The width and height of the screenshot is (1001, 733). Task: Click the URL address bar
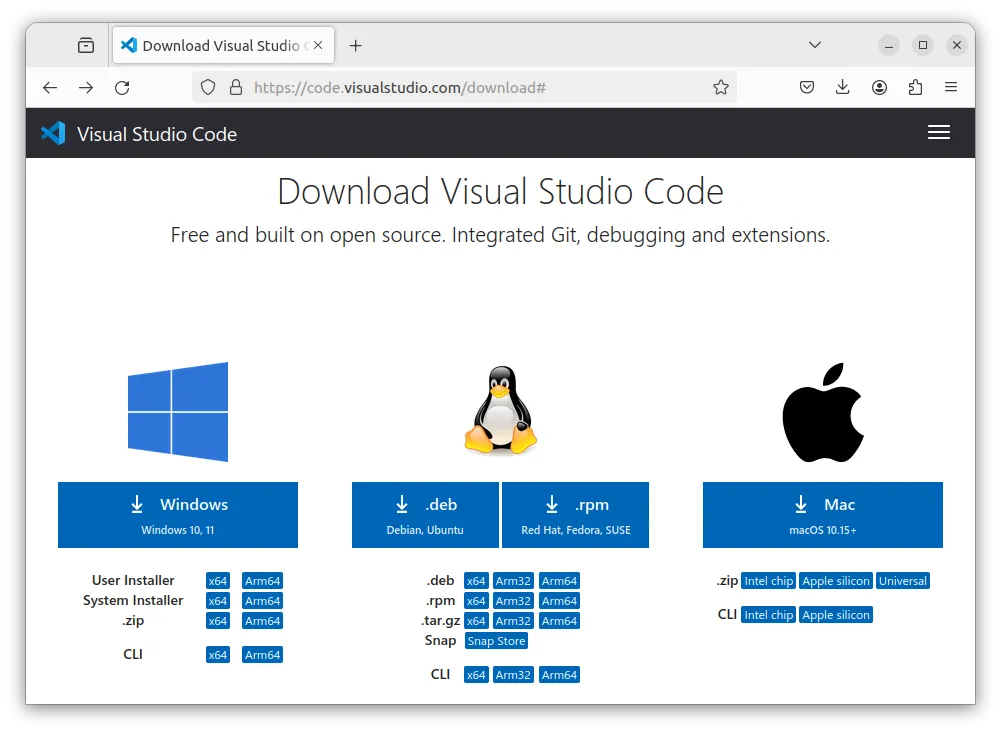(x=450, y=88)
